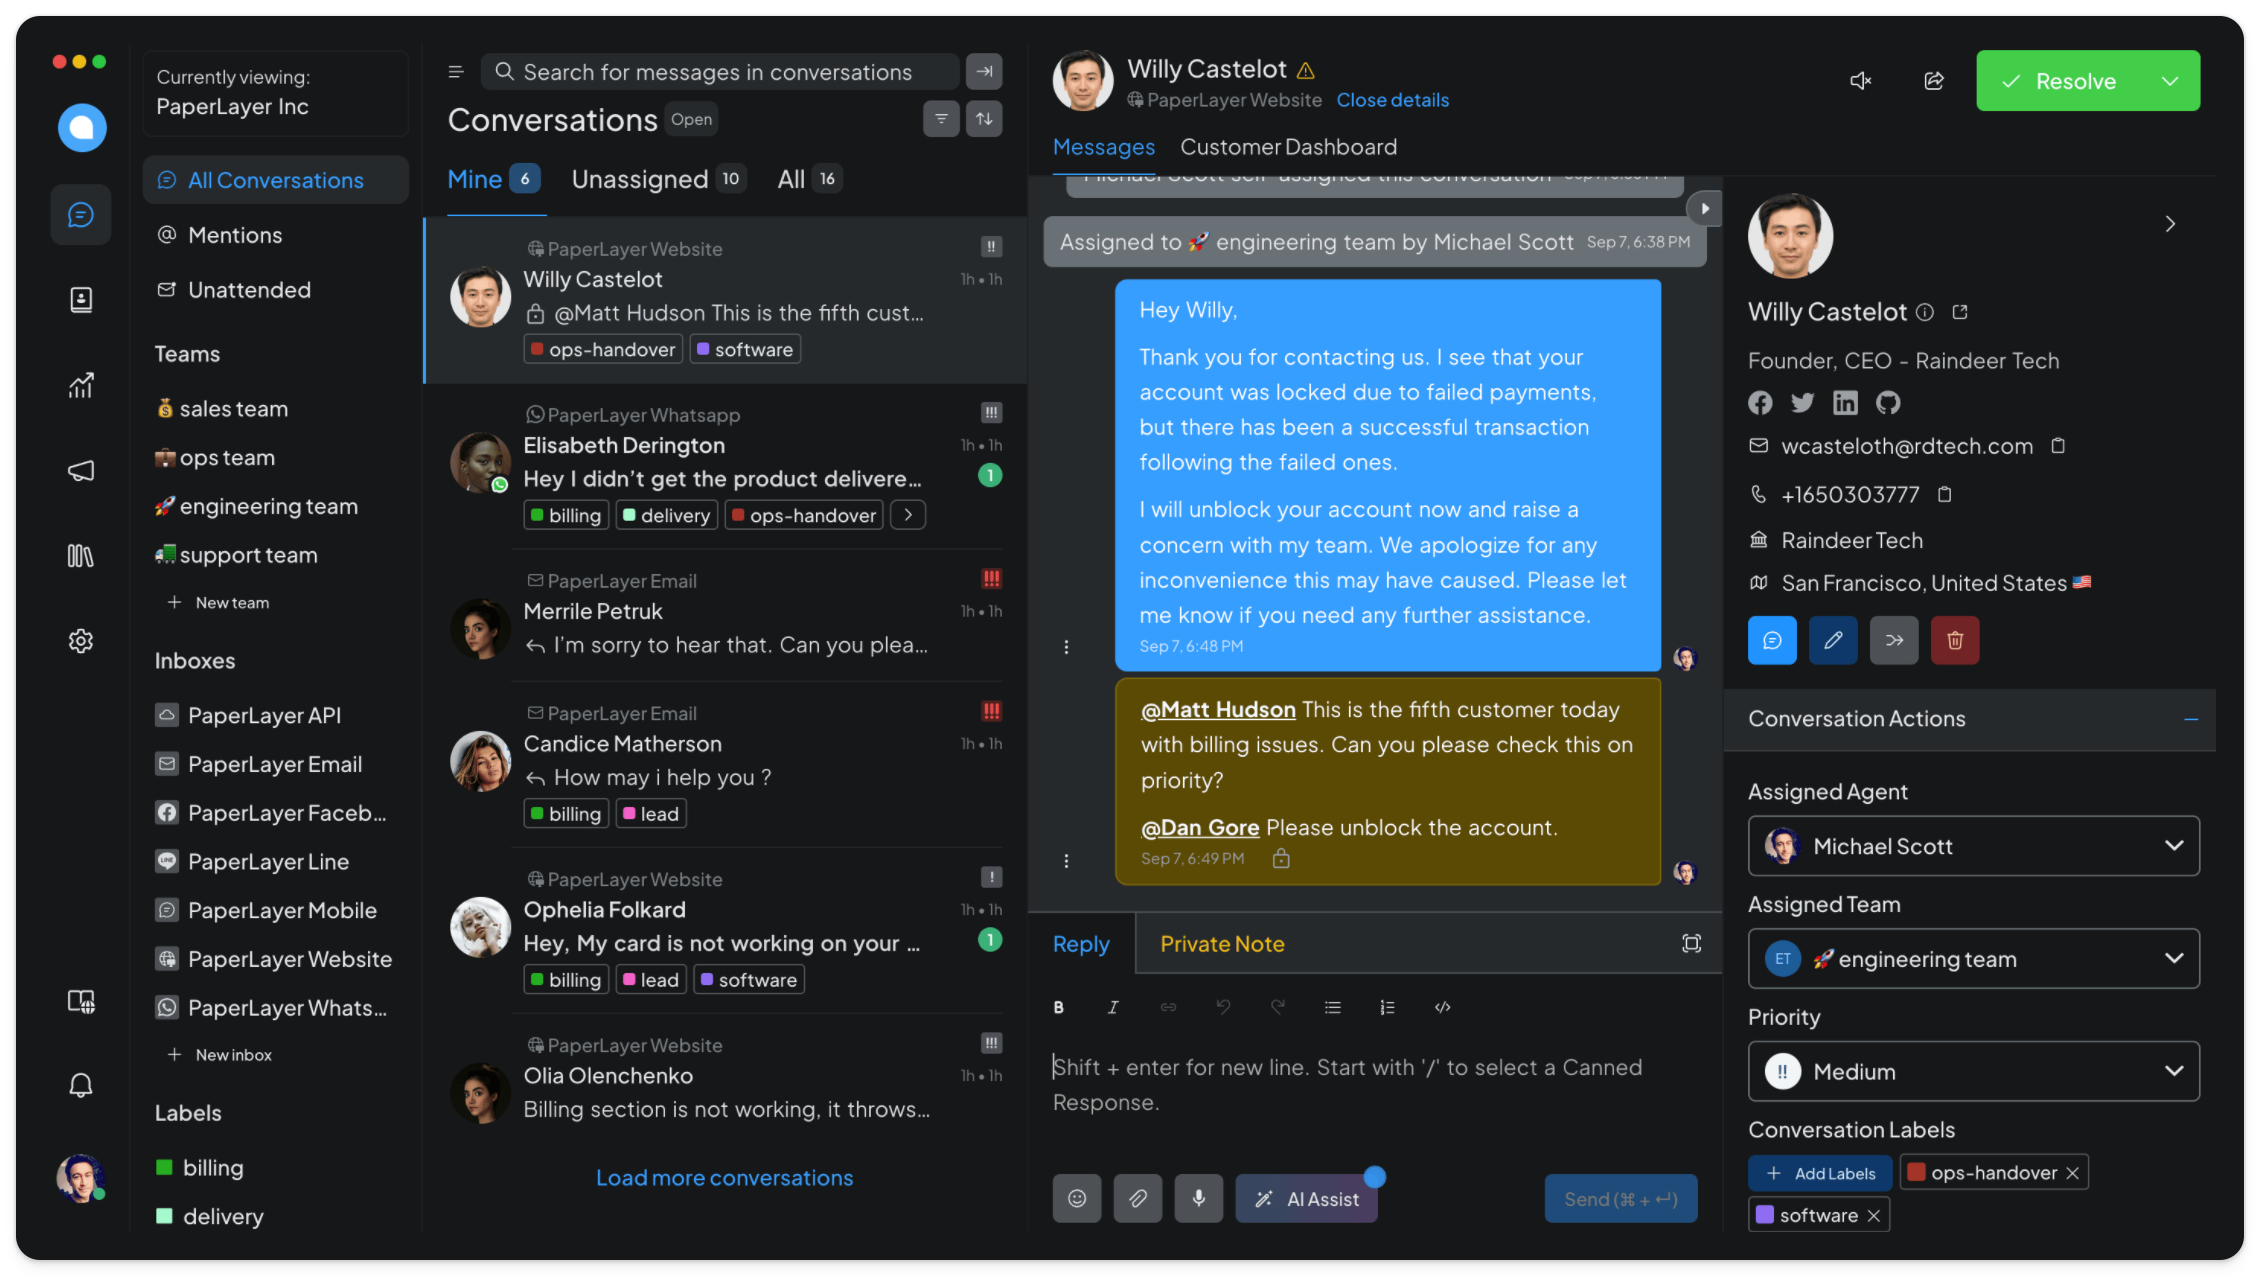The height and width of the screenshot is (1276, 2260).
Task: Open Willy Castelot's LinkedIn profile icon
Action: tap(1845, 403)
